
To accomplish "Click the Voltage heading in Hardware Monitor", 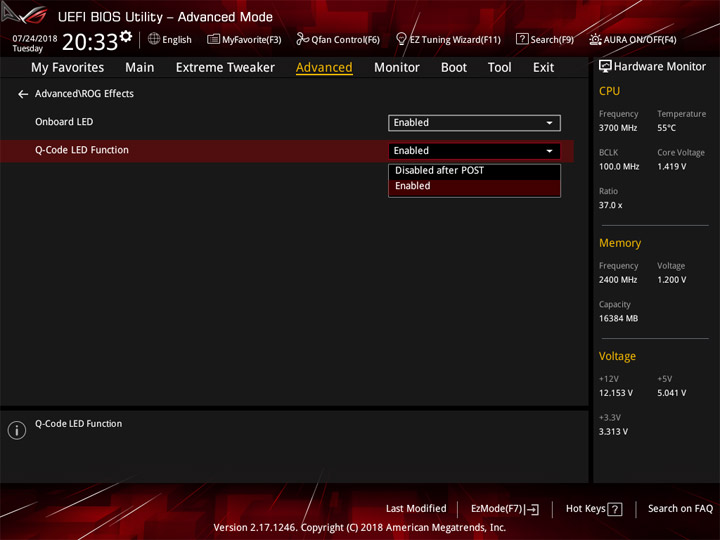I will click(x=617, y=356).
